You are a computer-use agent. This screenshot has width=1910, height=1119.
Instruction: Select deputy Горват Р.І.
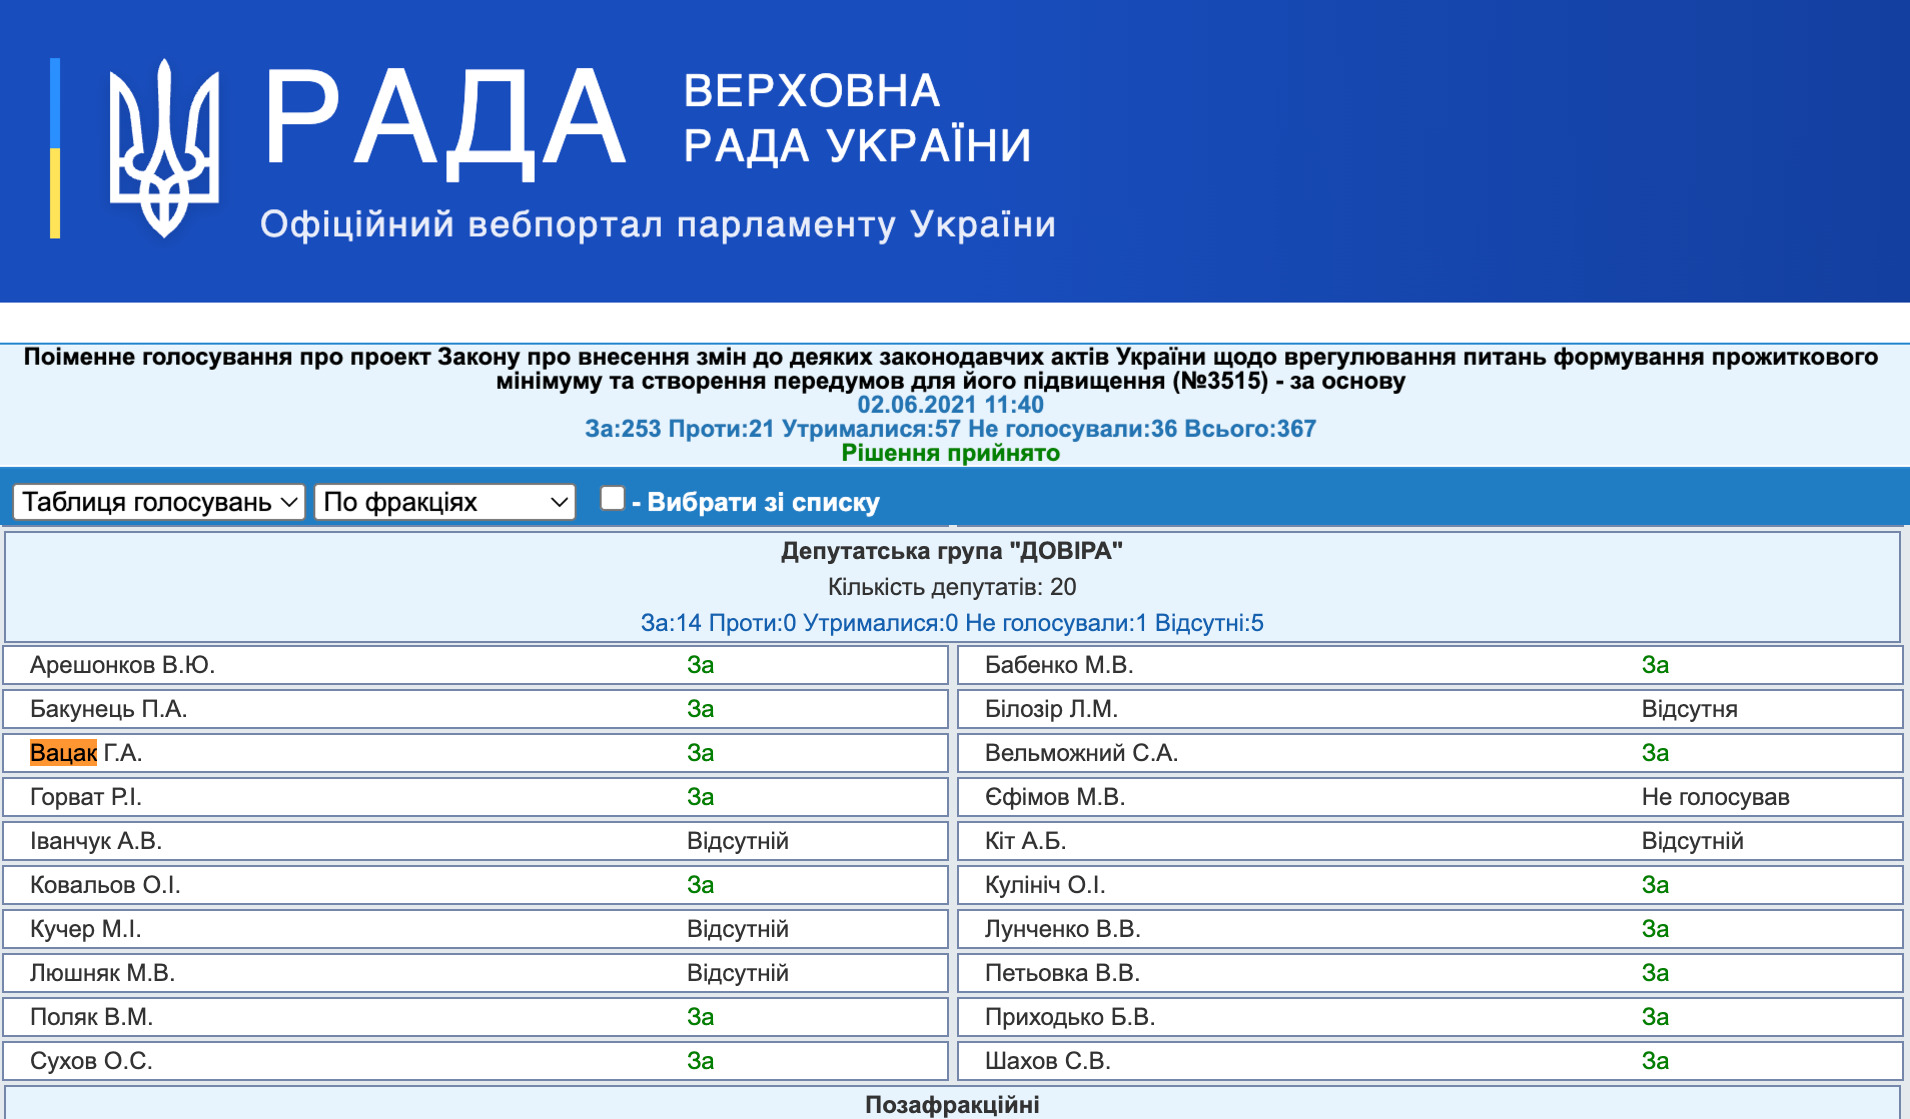[x=86, y=797]
